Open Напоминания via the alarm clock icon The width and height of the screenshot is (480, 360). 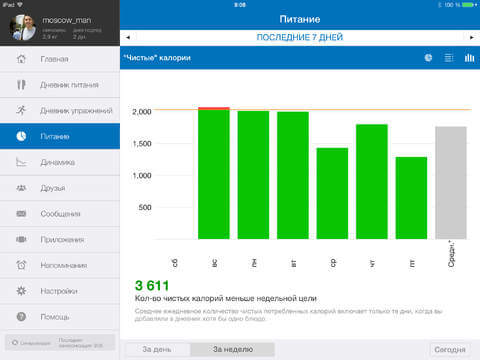pos(21,265)
